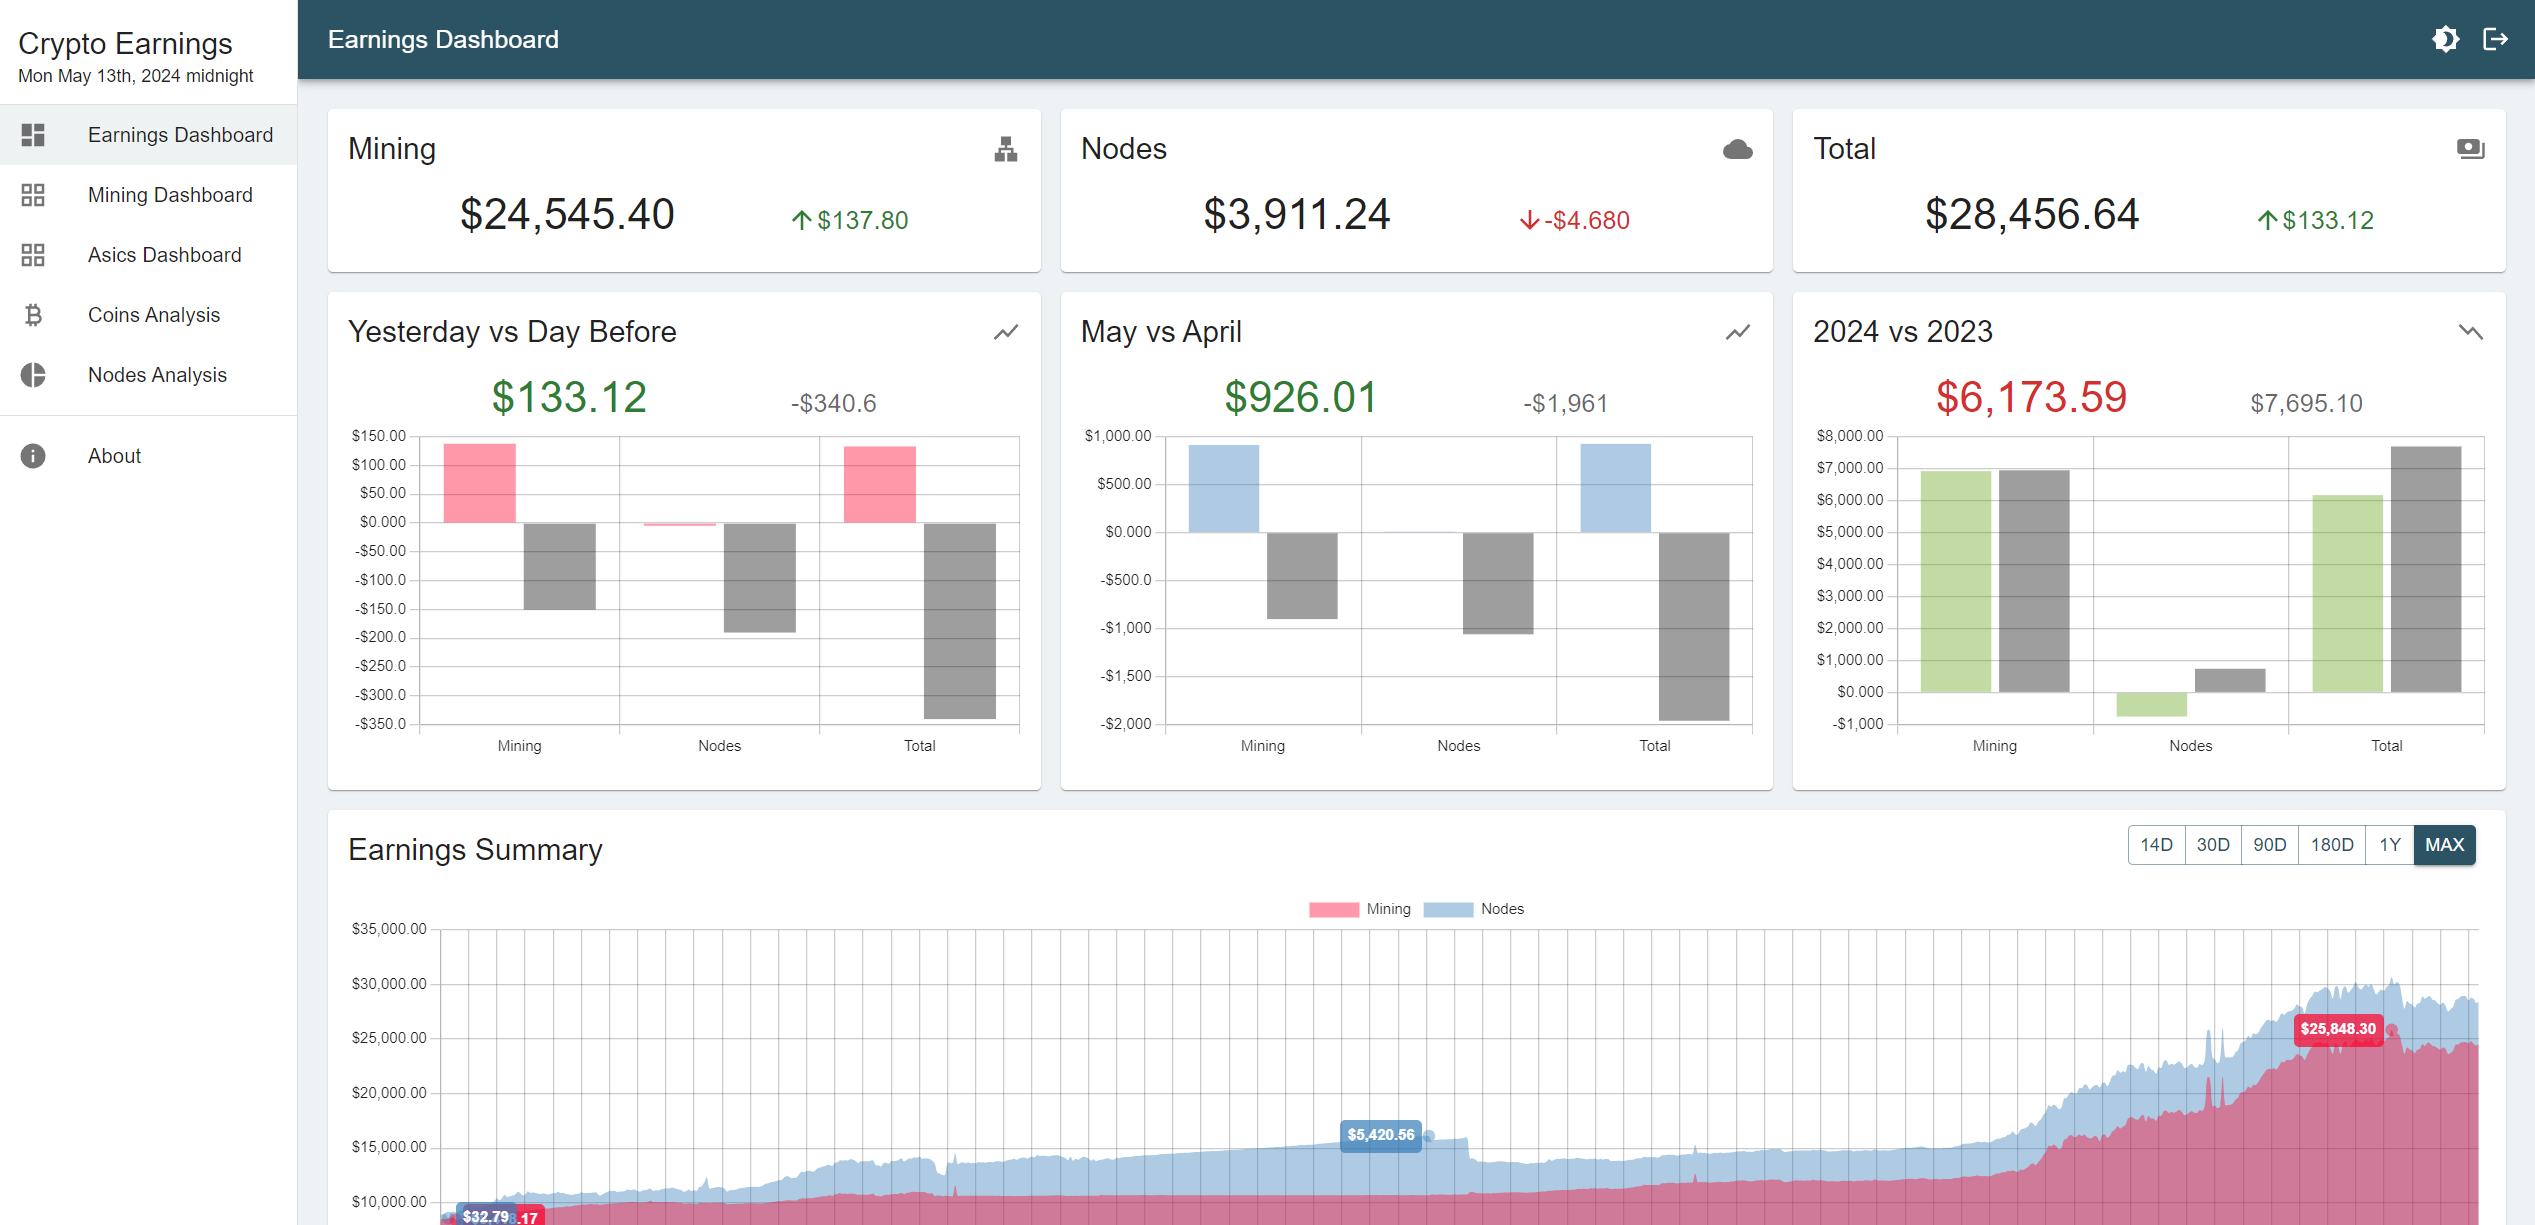Screen dimensions: 2535x1225
Task: Click the info icon beside About
Action: (33, 456)
